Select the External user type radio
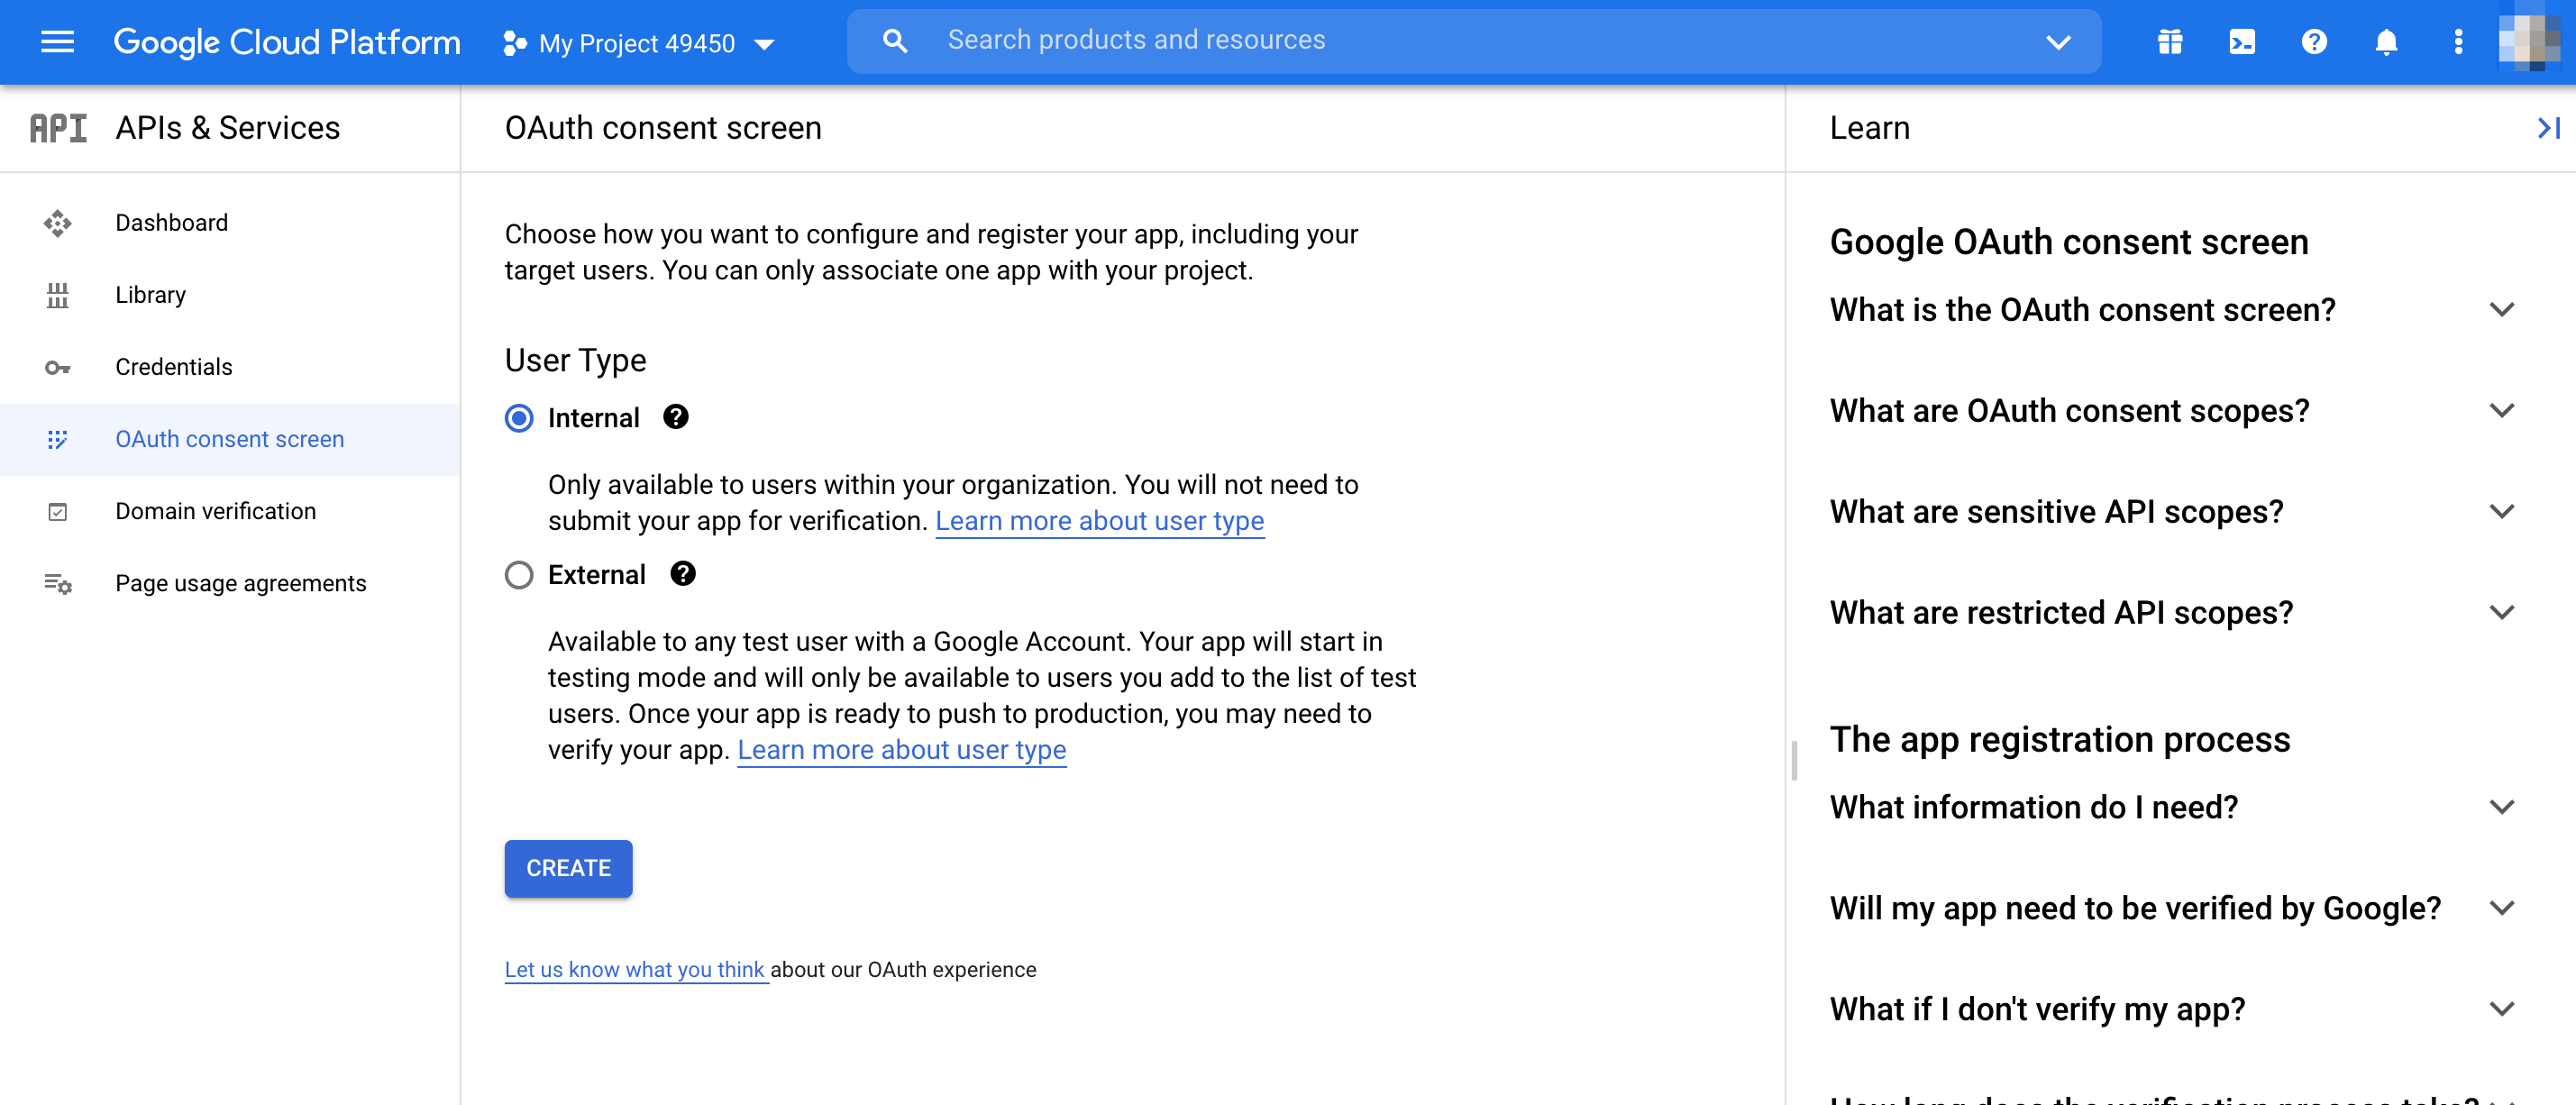 point(519,575)
